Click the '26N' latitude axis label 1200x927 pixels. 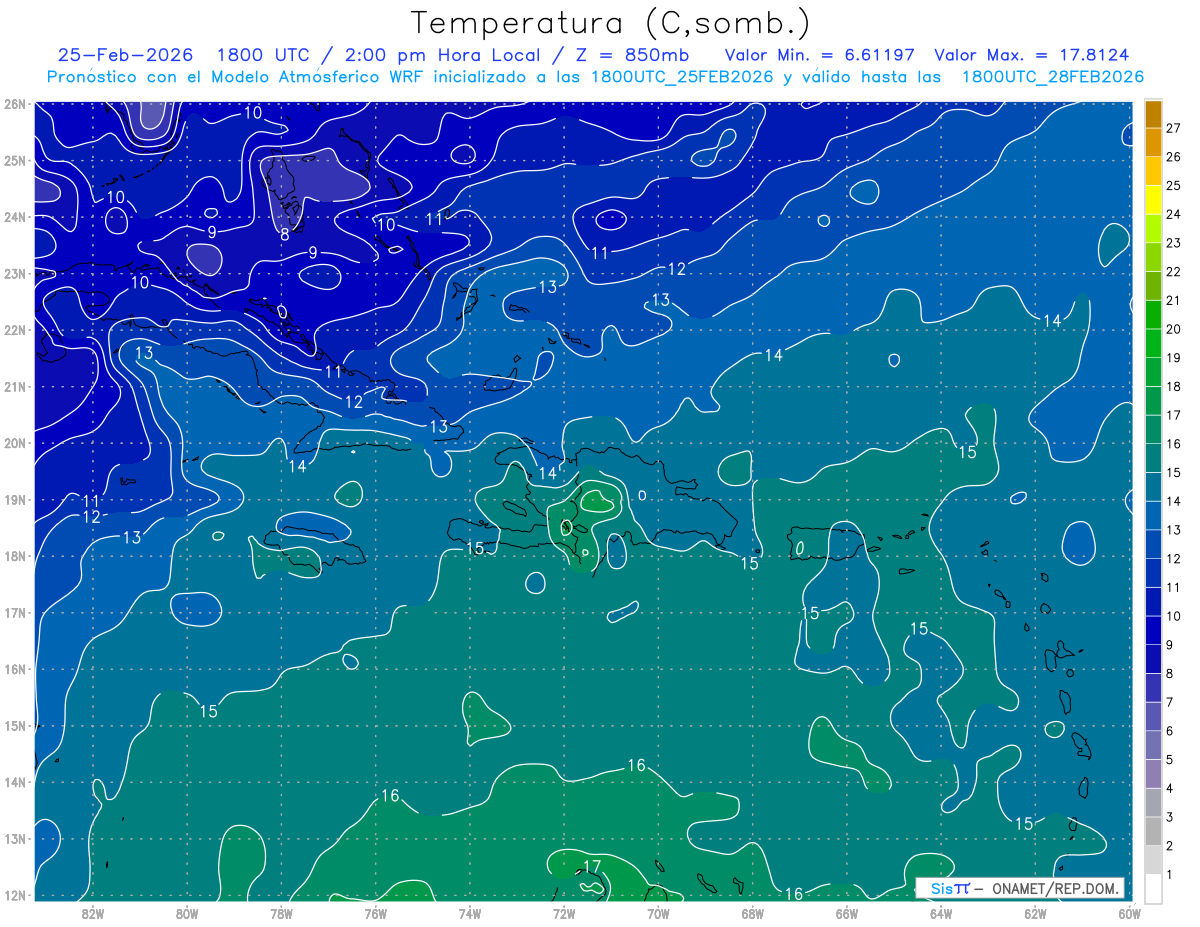(x=14, y=104)
